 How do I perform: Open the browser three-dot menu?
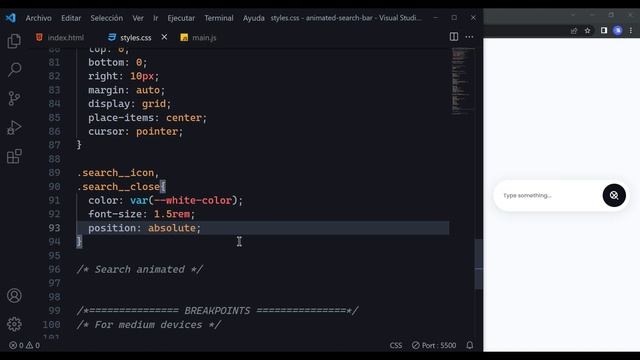click(631, 31)
